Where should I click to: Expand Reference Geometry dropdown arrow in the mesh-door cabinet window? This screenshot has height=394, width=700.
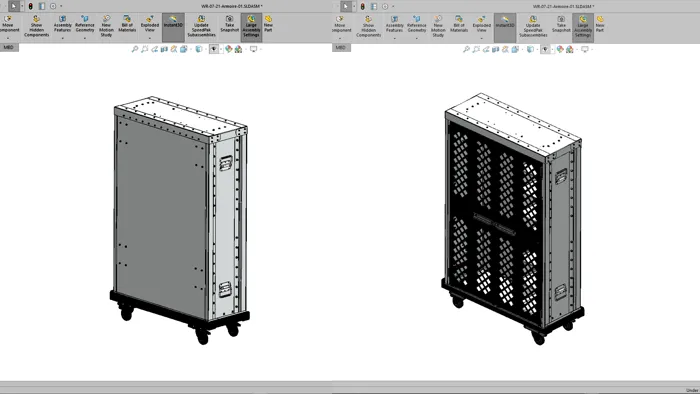[x=417, y=38]
